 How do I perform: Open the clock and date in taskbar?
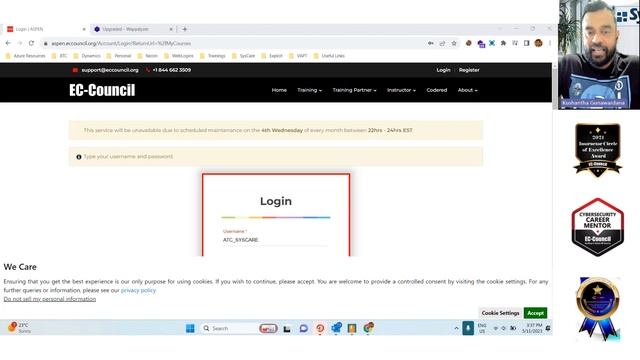[x=532, y=329]
